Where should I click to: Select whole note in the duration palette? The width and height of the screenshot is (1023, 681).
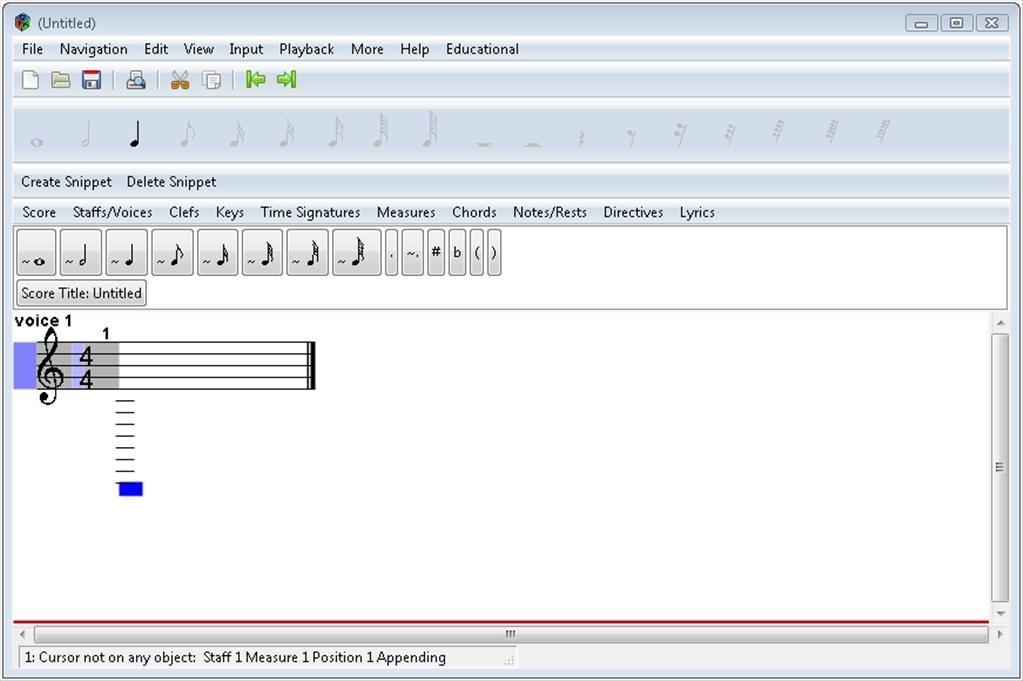pos(37,142)
